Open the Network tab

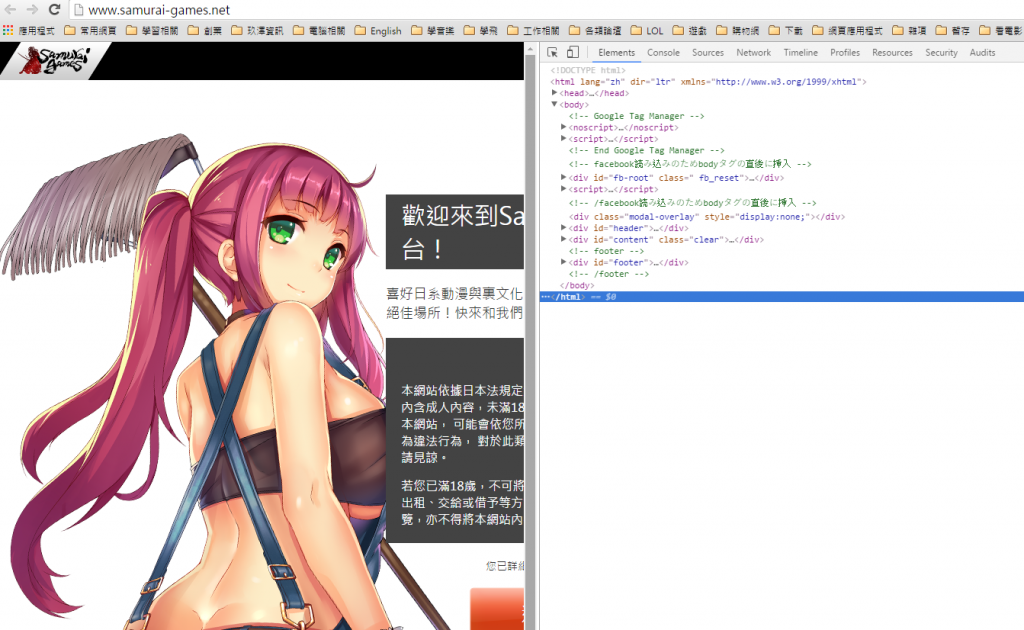[754, 52]
